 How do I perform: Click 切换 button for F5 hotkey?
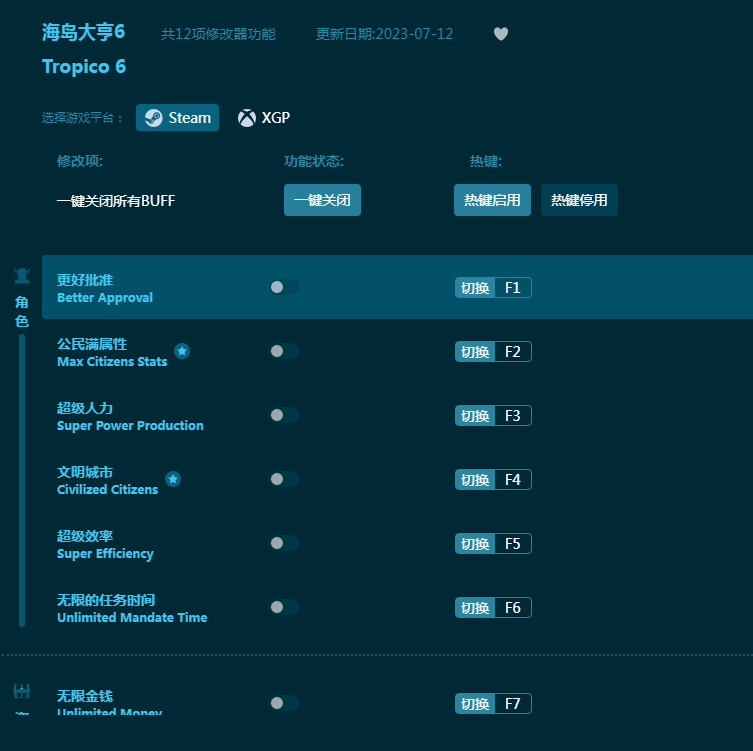pos(475,544)
